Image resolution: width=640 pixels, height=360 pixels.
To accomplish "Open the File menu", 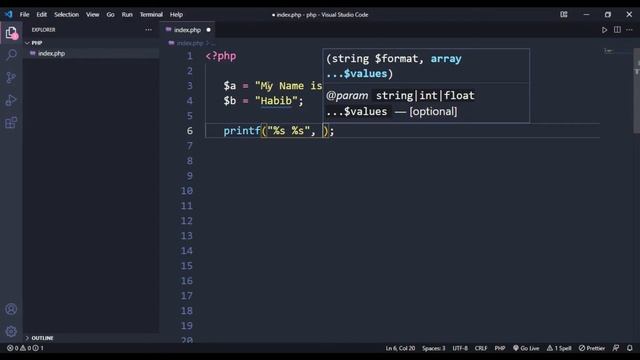I will [24, 14].
